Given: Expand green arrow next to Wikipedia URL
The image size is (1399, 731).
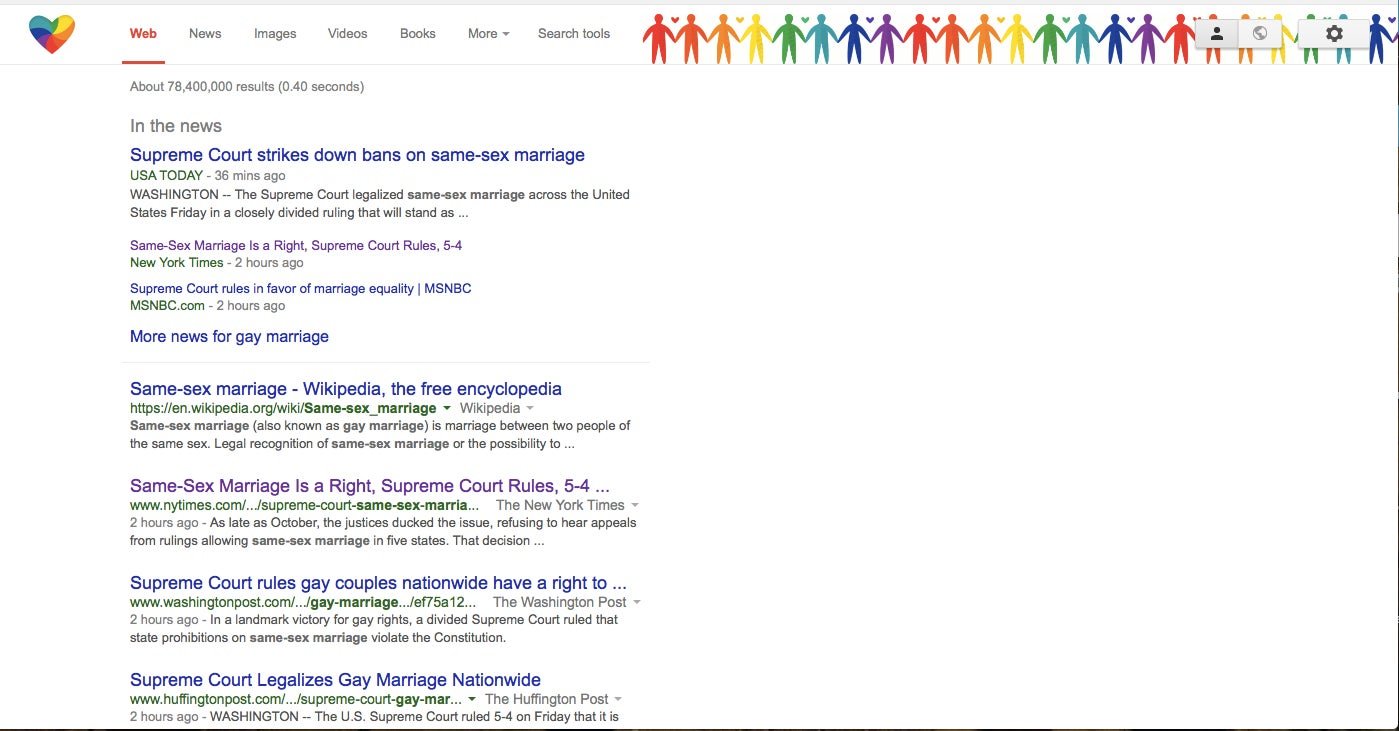Looking at the screenshot, I should (446, 409).
